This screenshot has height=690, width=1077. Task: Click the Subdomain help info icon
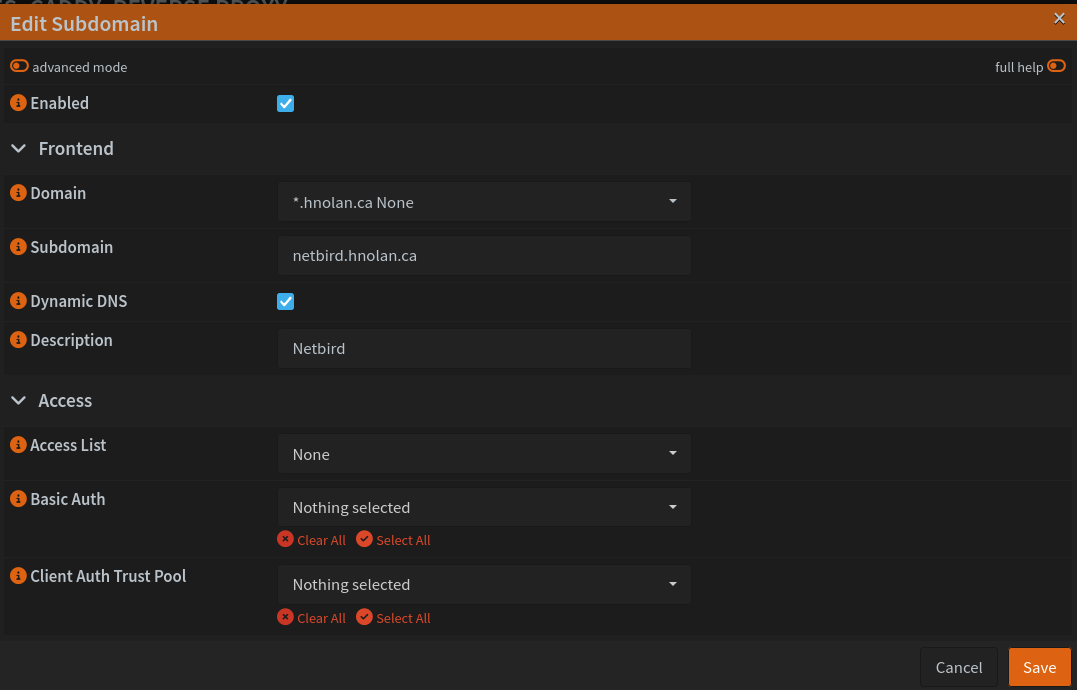click(18, 247)
